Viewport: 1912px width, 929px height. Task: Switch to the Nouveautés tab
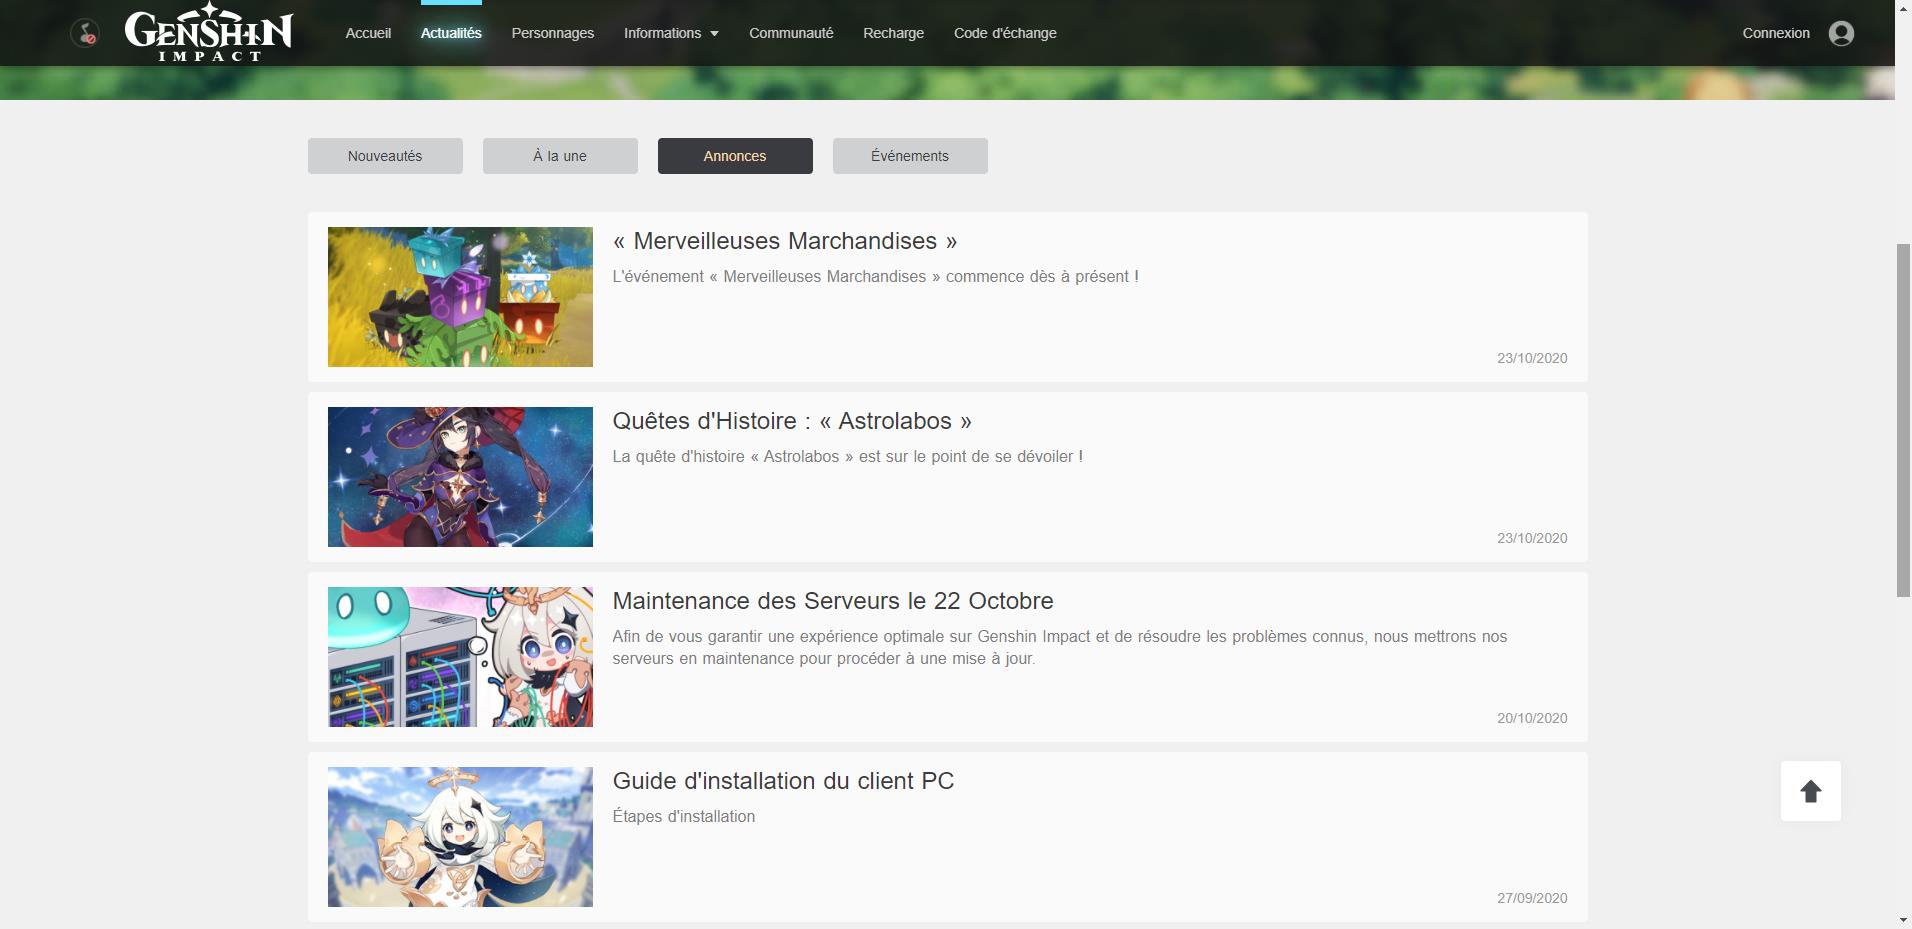tap(385, 156)
